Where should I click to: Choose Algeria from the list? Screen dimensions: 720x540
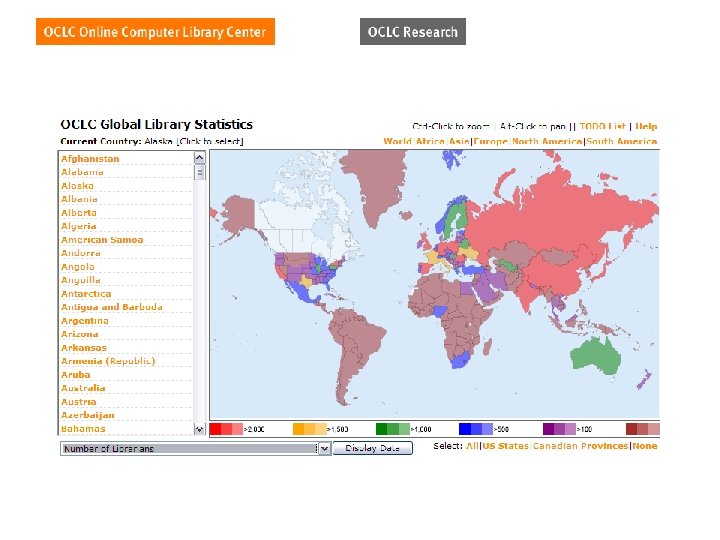coord(79,226)
